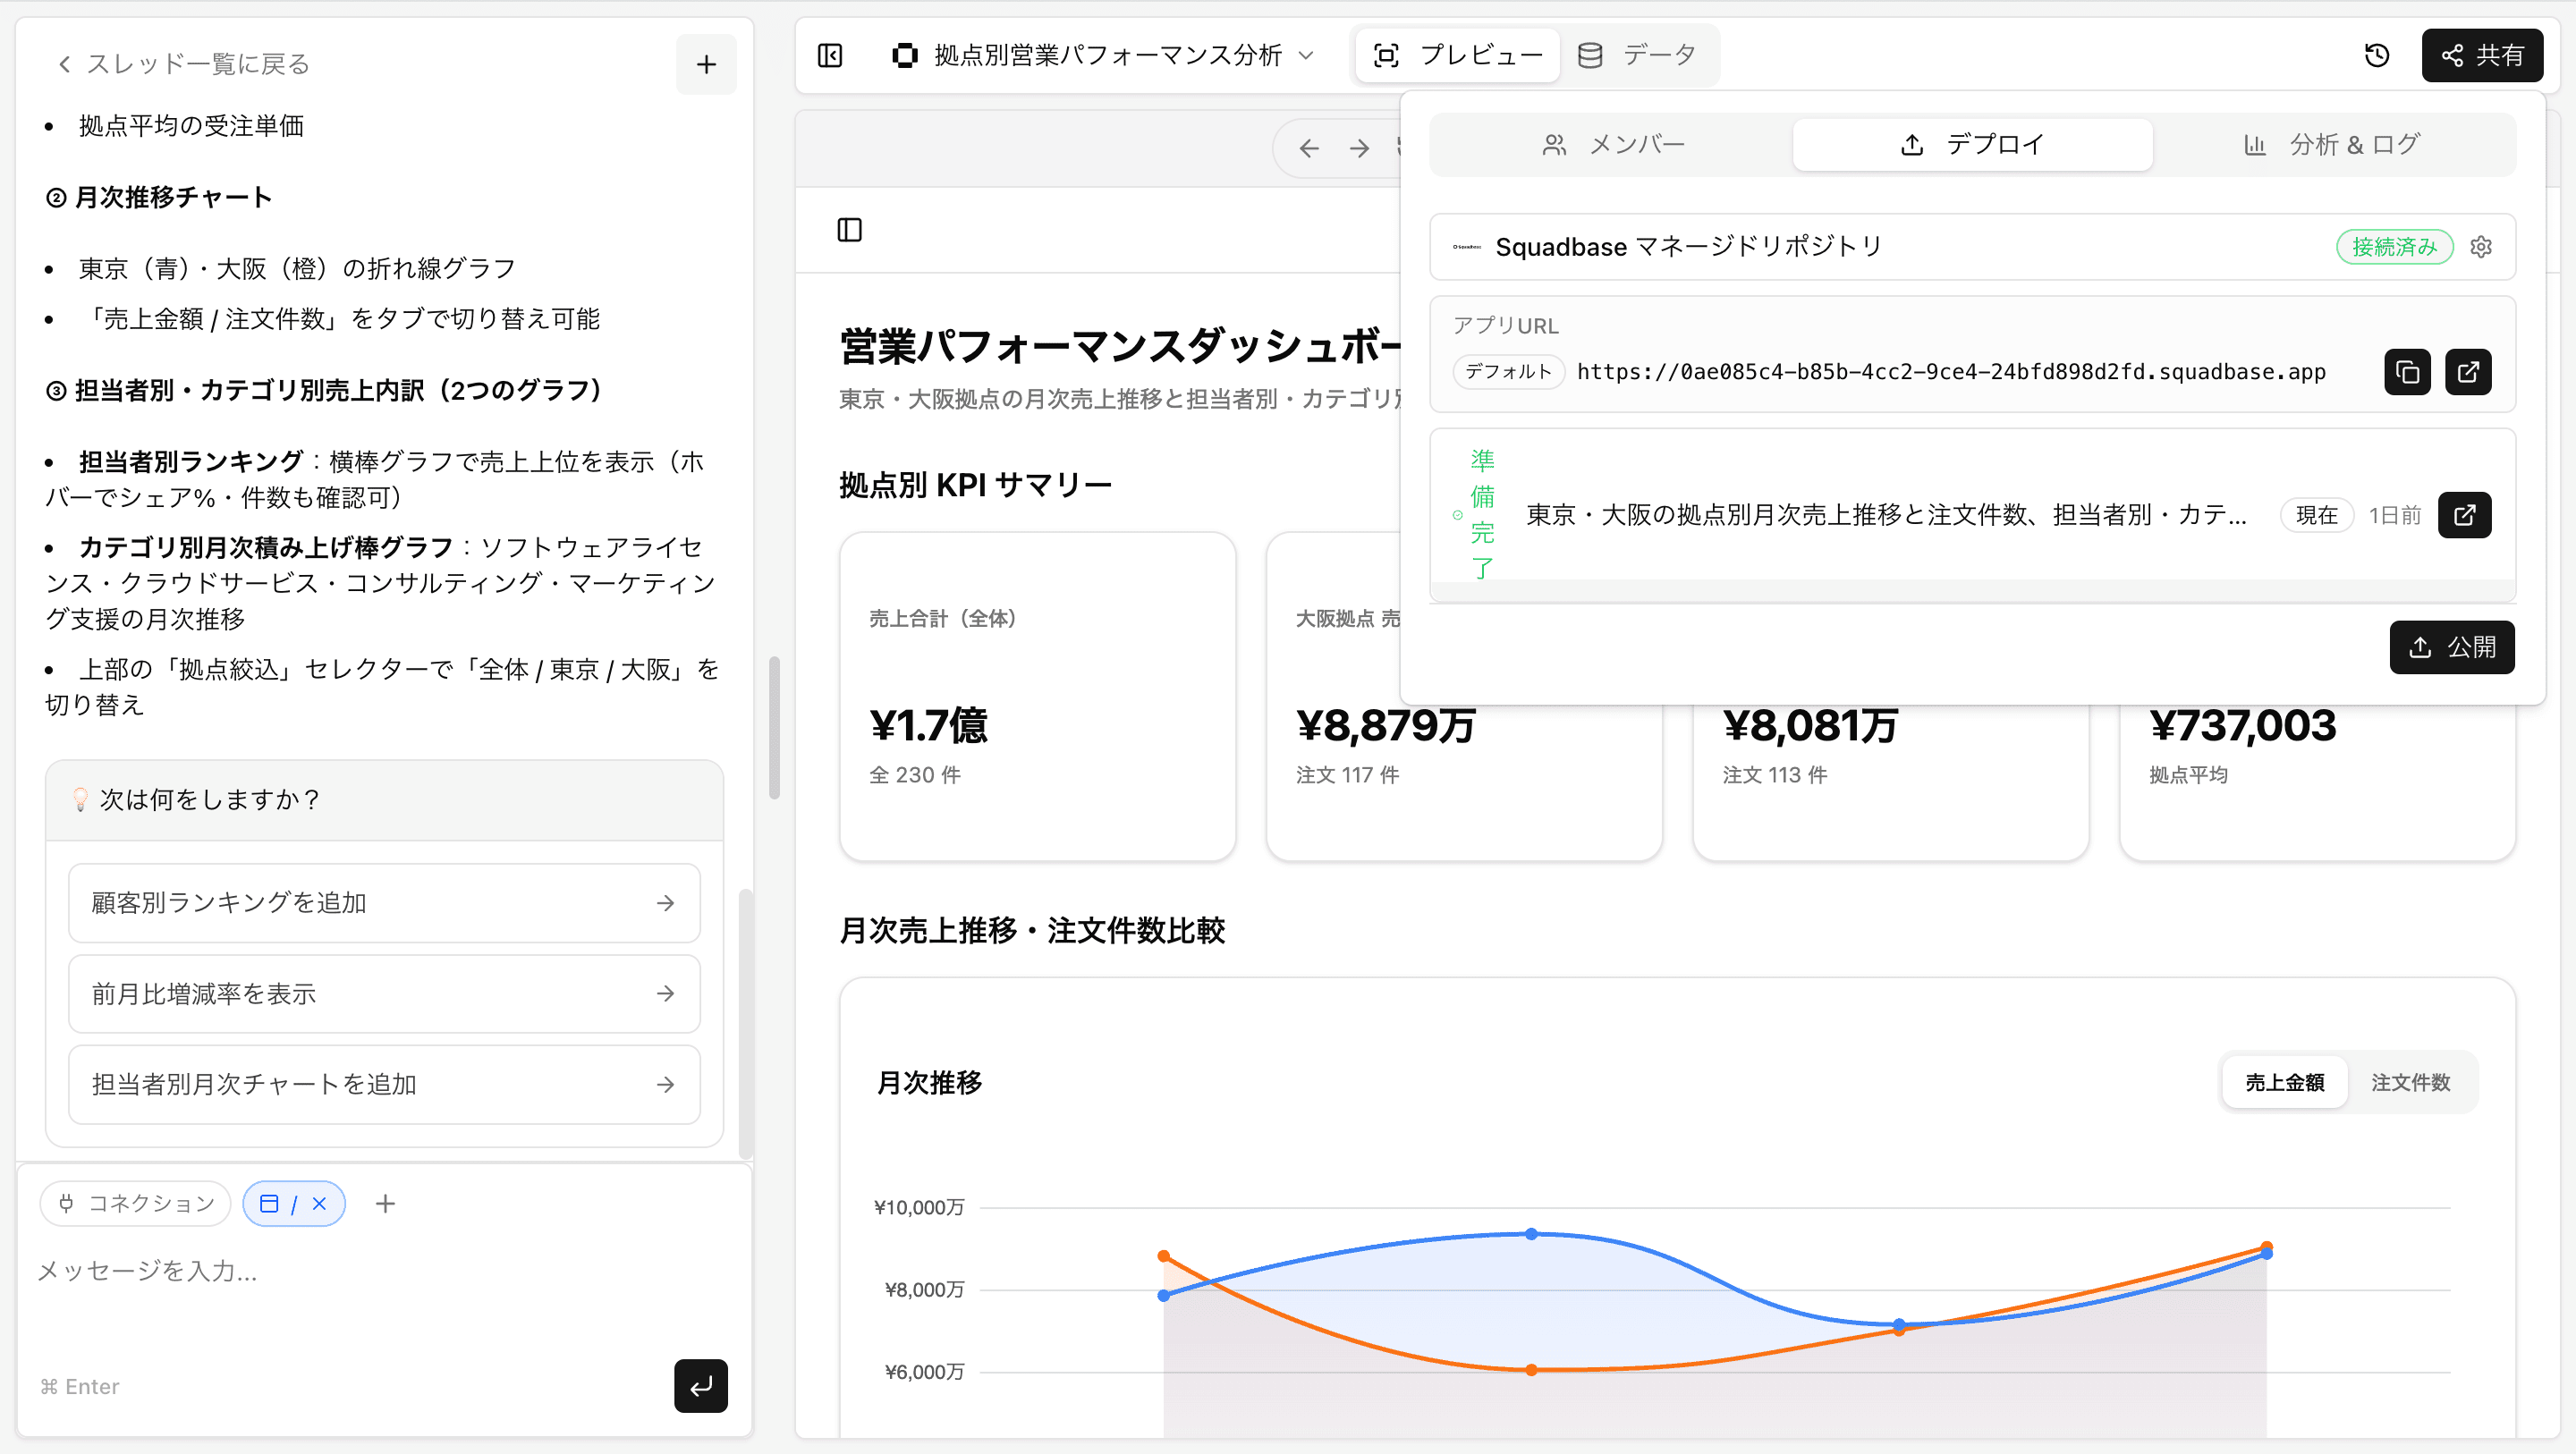This screenshot has width=2576, height=1454.
Task: Copy the app URL
Action: pos(2407,372)
